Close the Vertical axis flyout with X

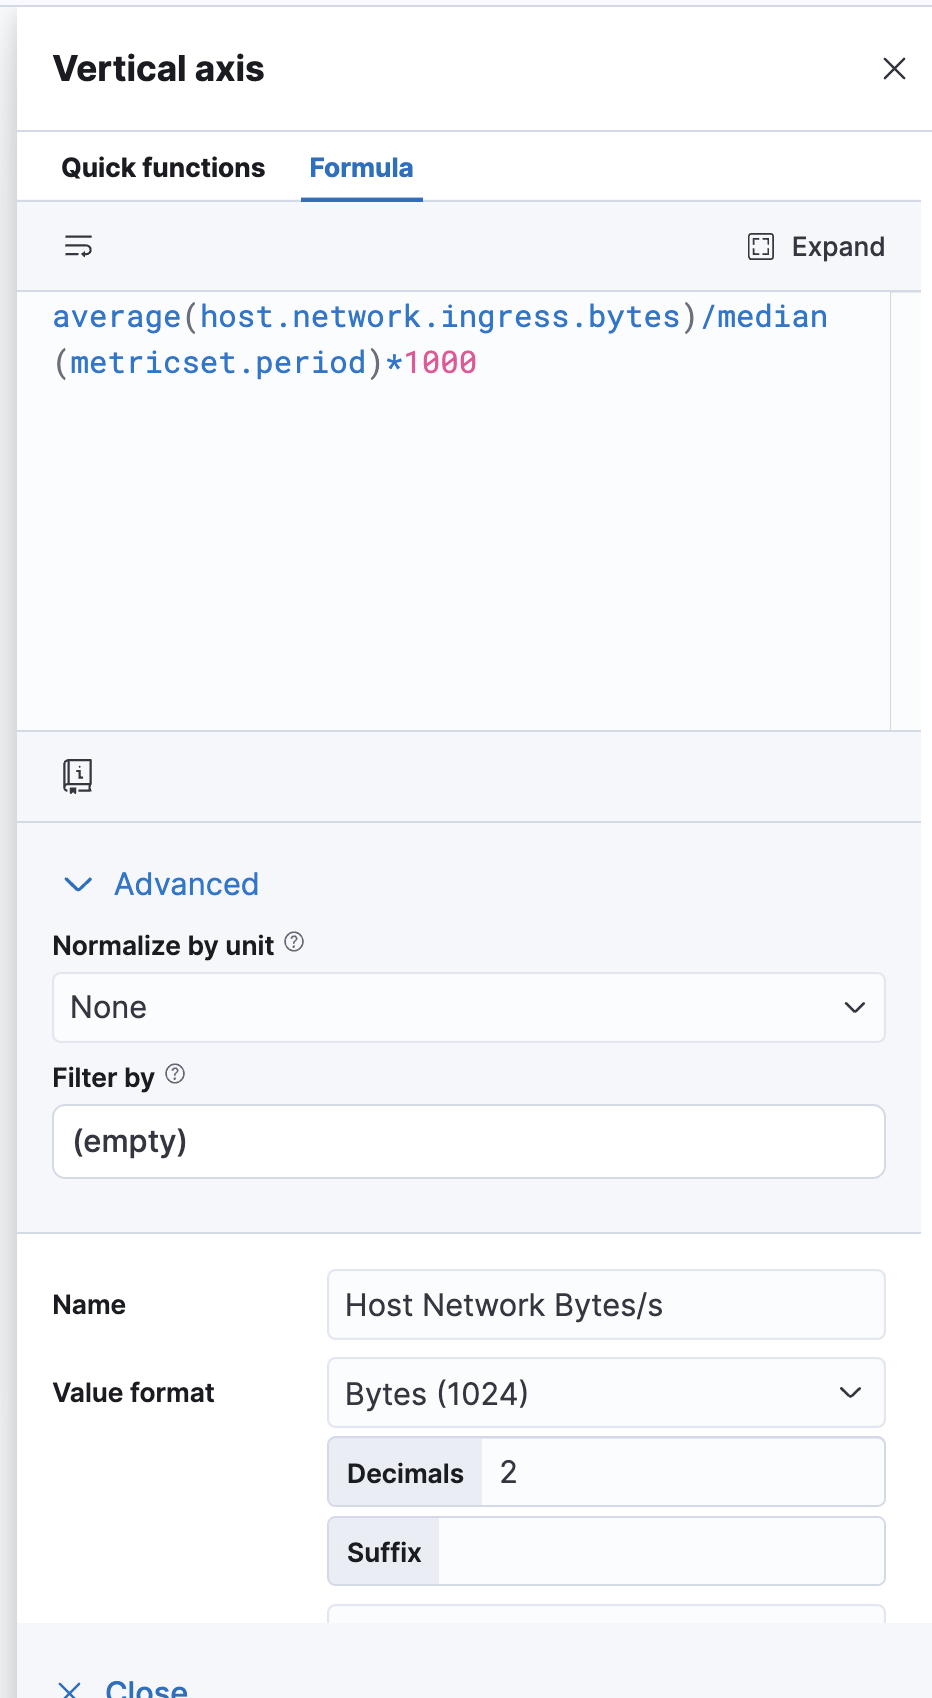[894, 69]
